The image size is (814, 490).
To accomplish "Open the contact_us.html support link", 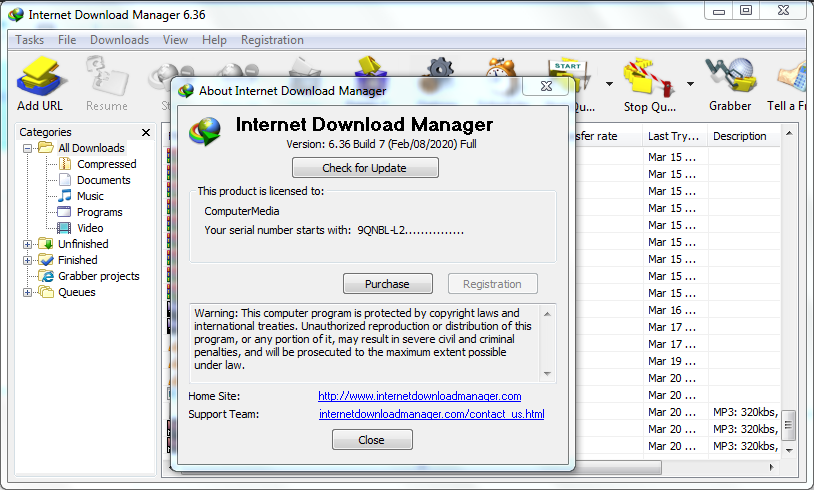I will coord(431,414).
